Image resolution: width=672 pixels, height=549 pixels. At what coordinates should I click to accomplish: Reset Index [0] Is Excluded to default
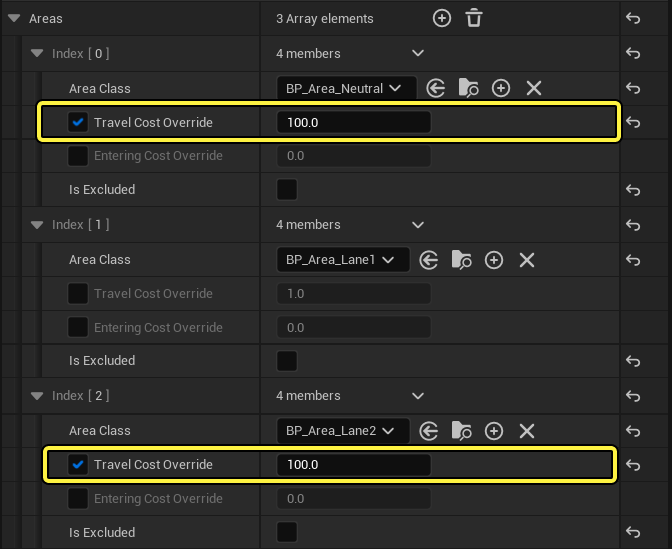(x=633, y=190)
